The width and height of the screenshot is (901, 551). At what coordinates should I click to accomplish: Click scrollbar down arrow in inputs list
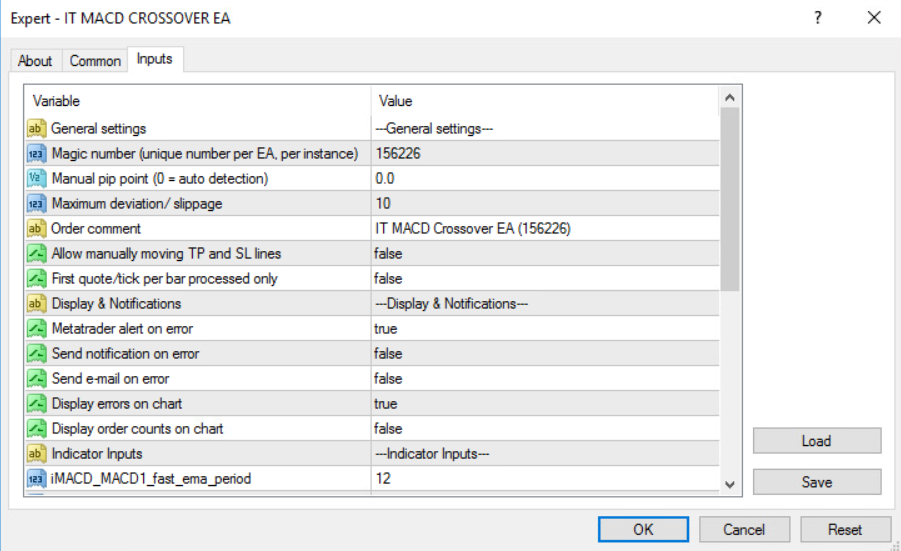(x=729, y=484)
